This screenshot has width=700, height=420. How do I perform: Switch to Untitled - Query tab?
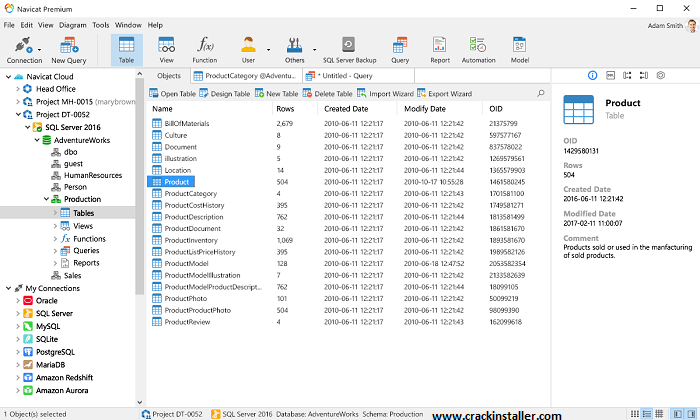358,76
